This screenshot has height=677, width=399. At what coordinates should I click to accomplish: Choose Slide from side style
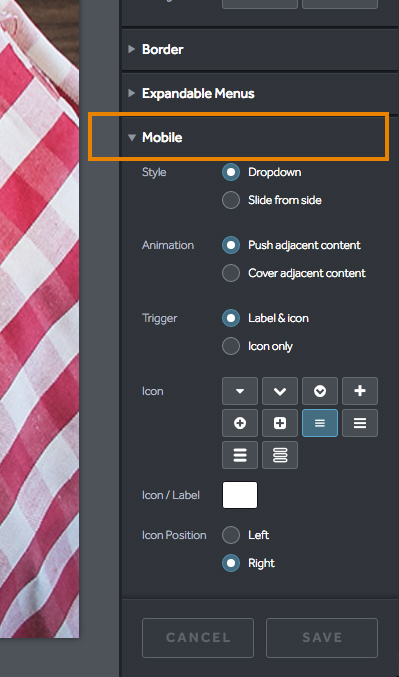click(x=231, y=200)
